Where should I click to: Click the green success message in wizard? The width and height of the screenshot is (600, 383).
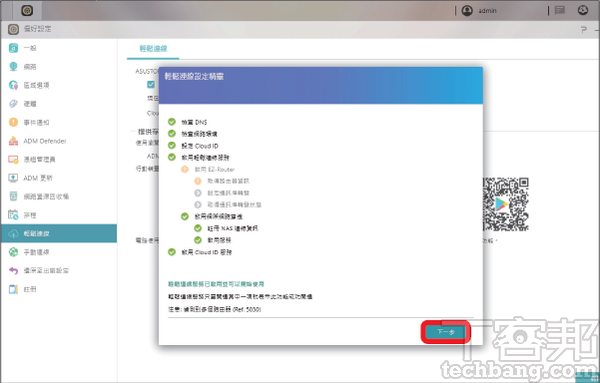tap(216, 284)
